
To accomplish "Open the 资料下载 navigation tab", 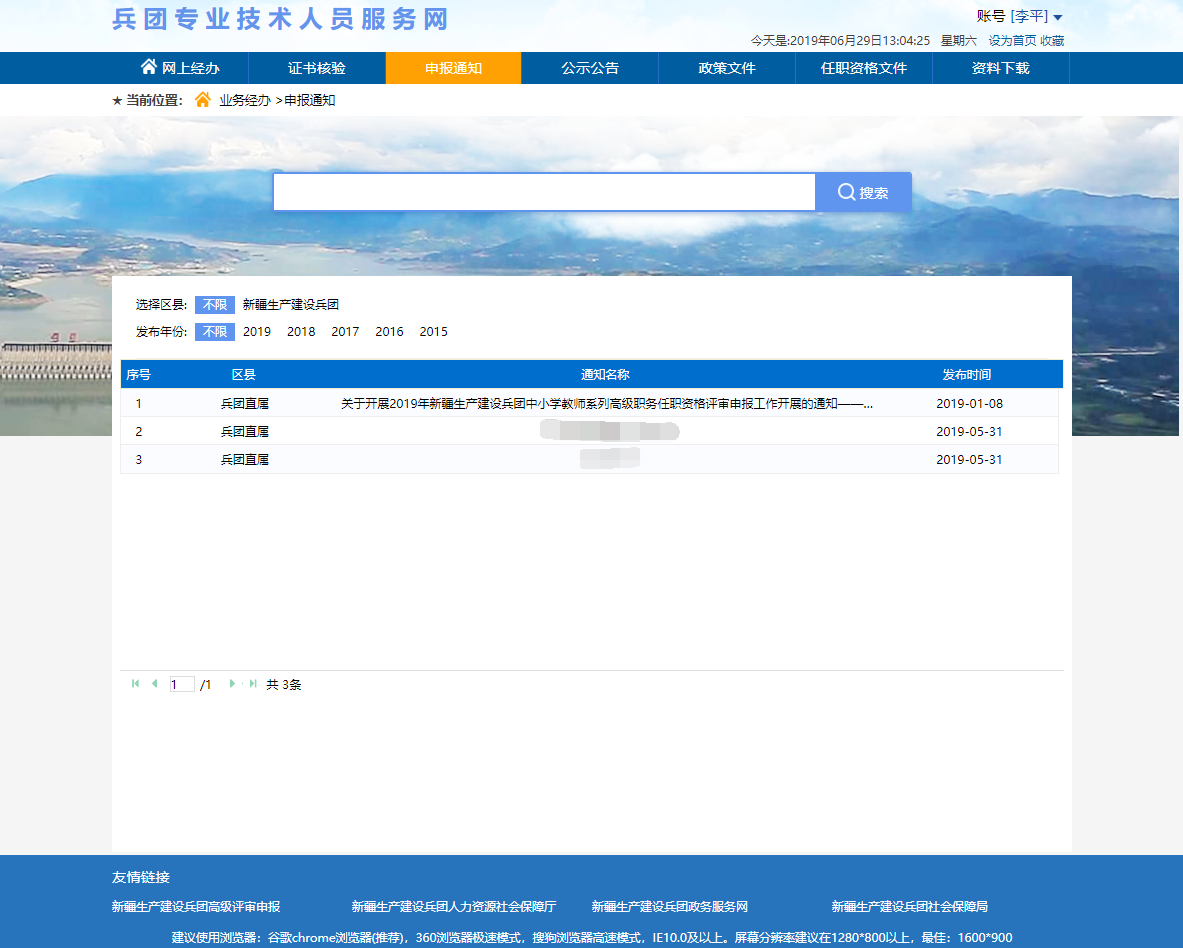I will 1000,68.
